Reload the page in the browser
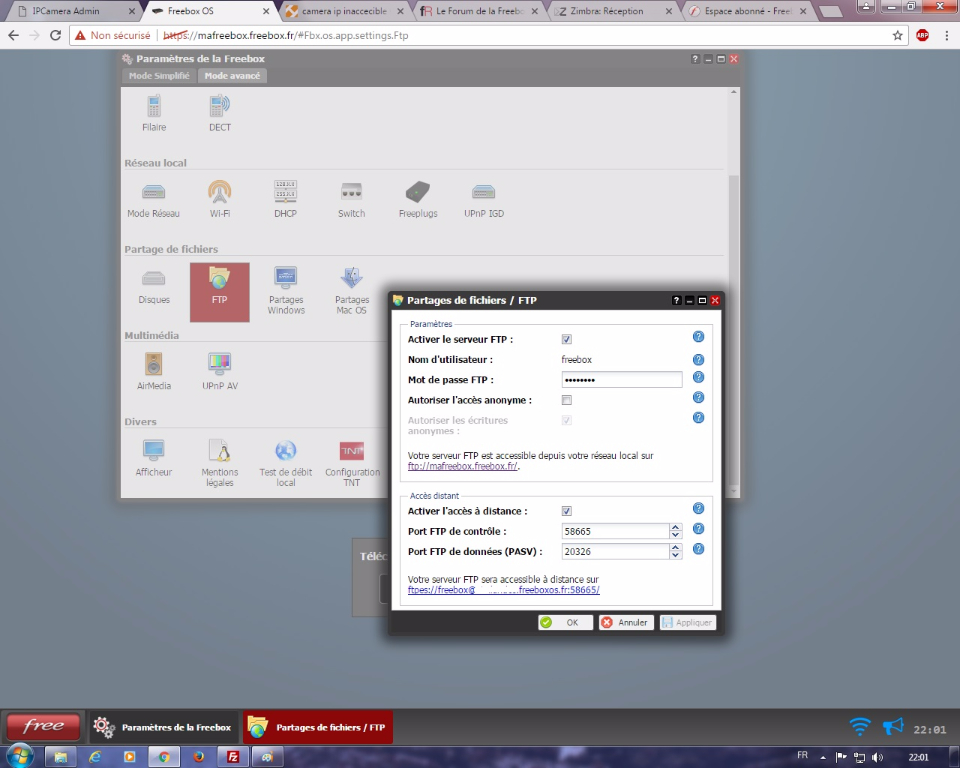 [55, 36]
